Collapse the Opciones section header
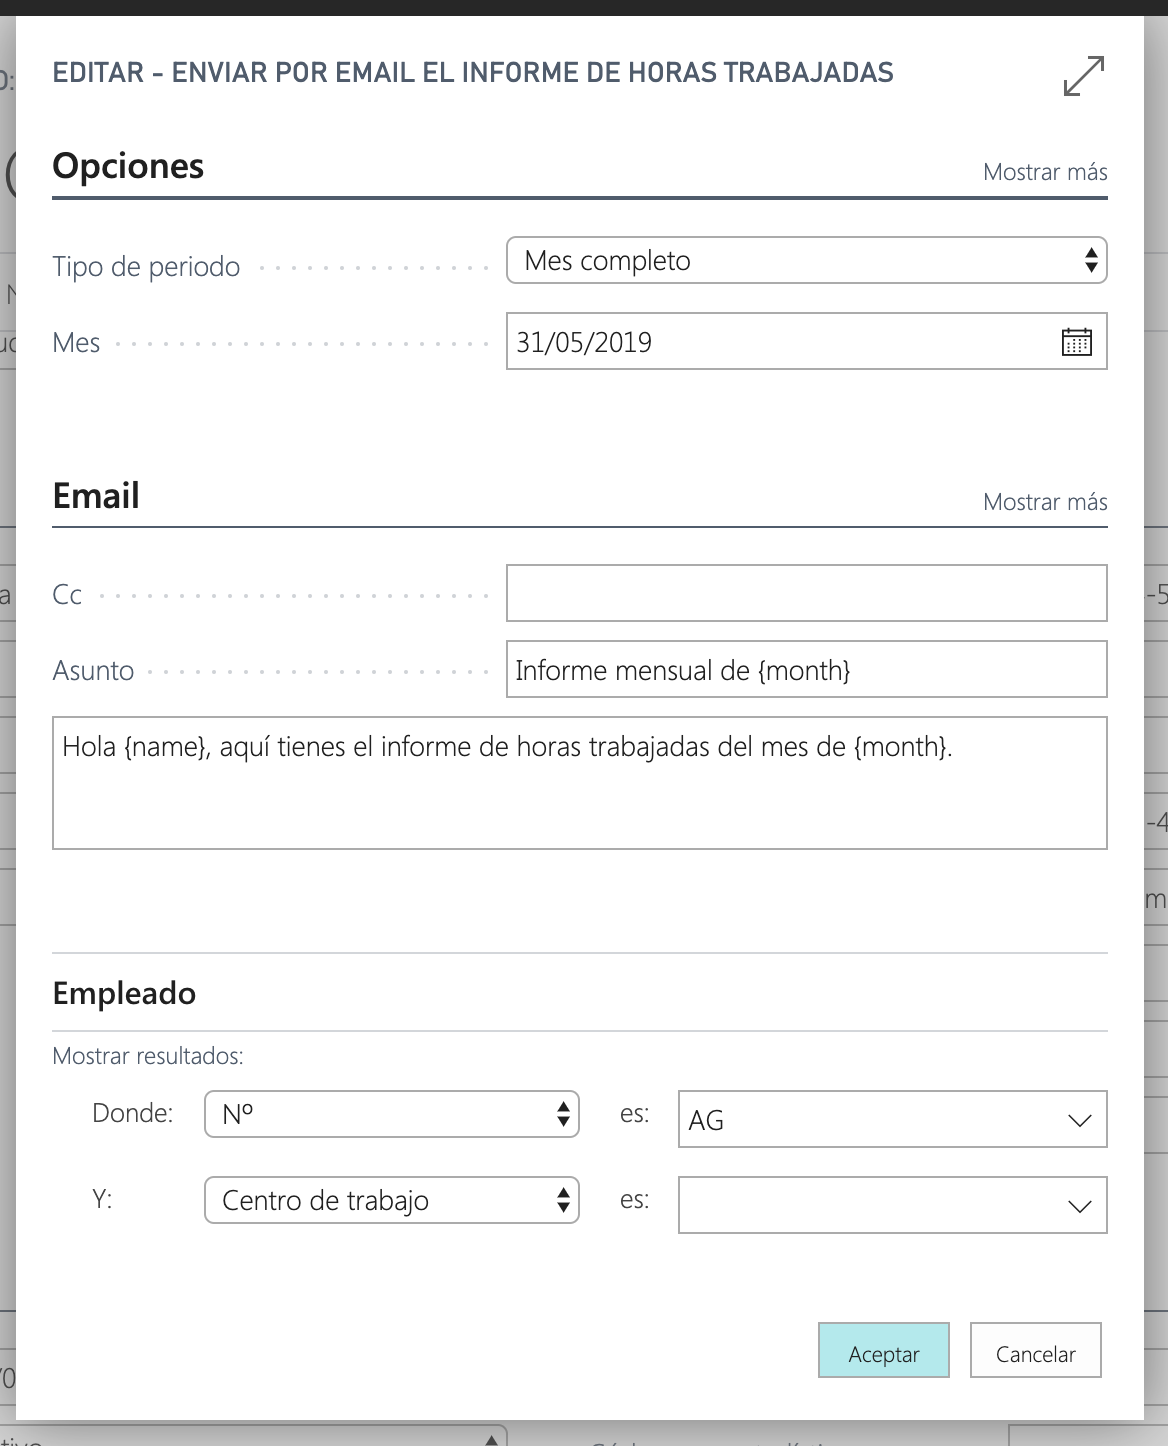Screen dimensions: 1168x1446 pyautogui.click(x=128, y=166)
